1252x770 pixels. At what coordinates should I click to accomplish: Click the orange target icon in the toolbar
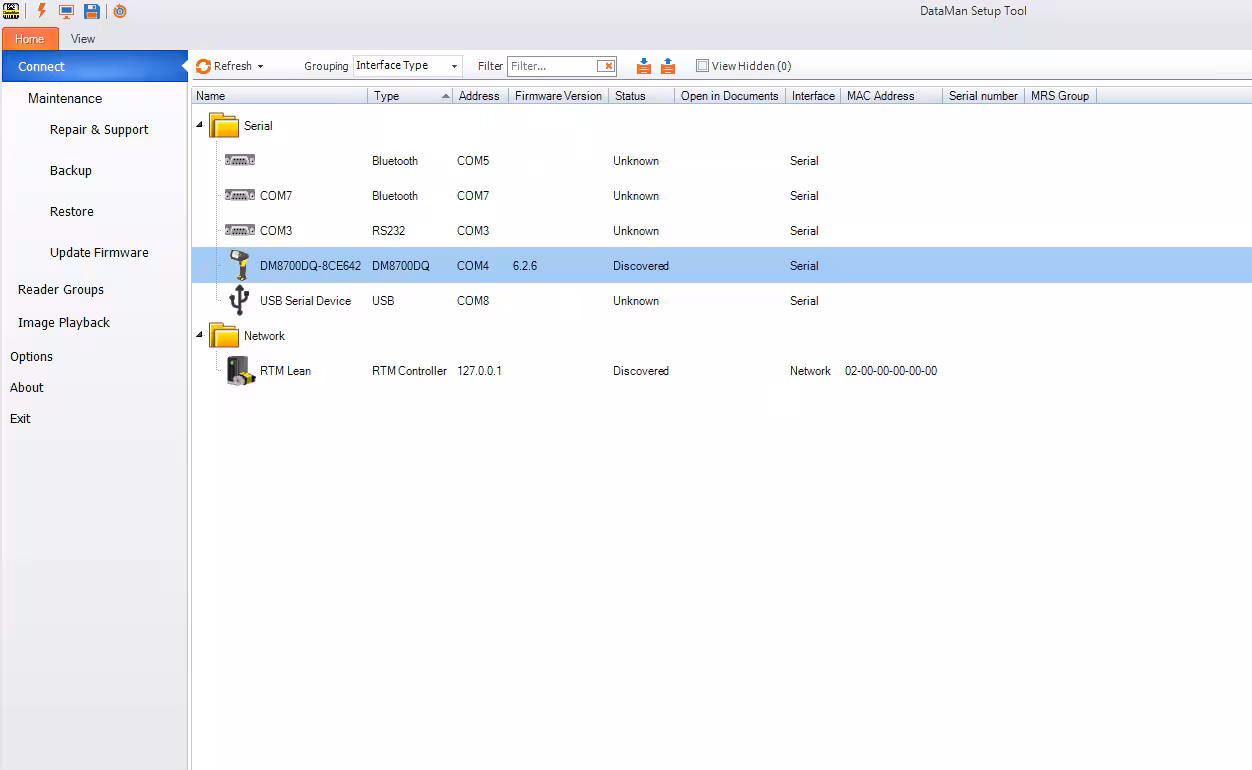coord(120,11)
